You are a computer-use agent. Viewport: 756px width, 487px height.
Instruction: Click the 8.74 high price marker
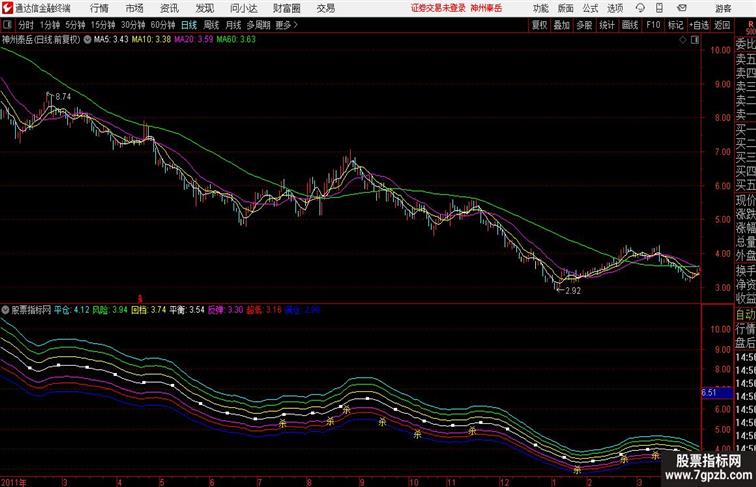[x=63, y=96]
